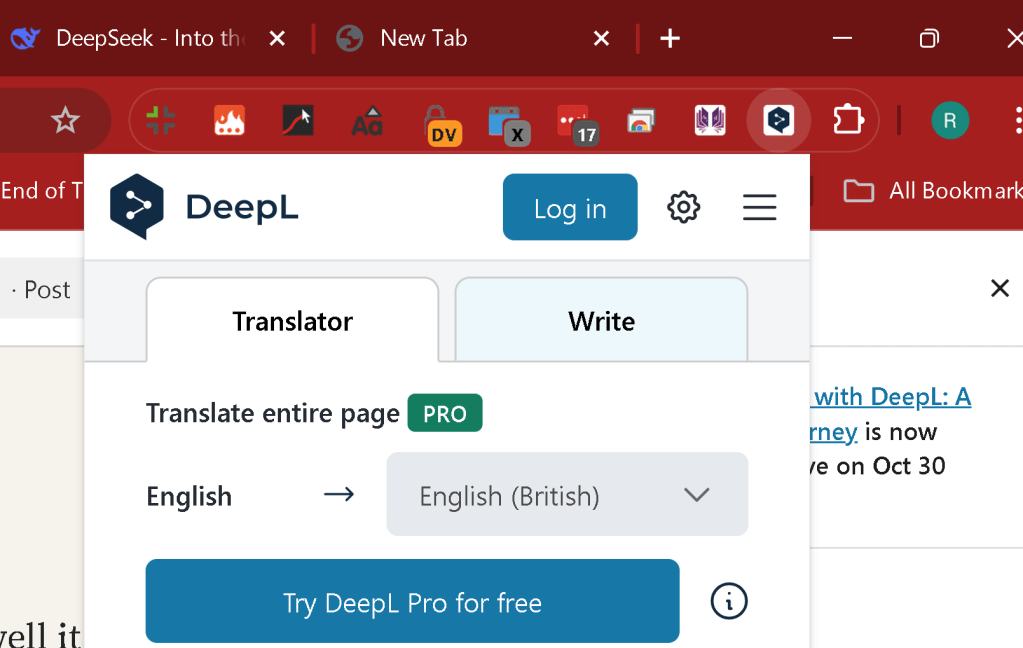This screenshot has width=1023, height=648.
Task: Click the Log in button
Action: coord(570,207)
